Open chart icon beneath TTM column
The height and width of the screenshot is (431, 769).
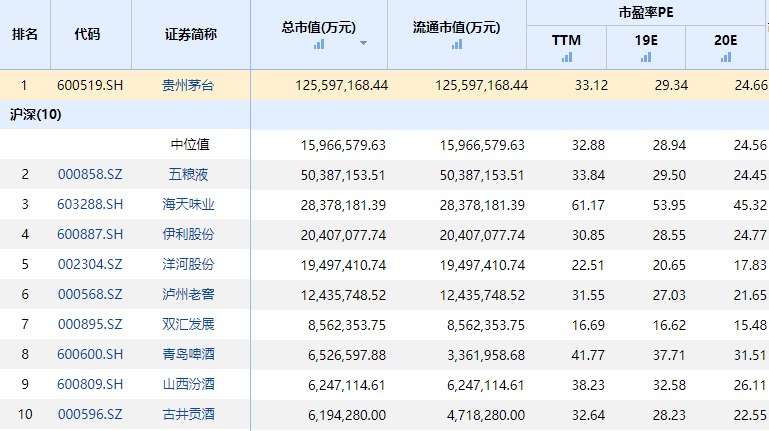pos(566,58)
